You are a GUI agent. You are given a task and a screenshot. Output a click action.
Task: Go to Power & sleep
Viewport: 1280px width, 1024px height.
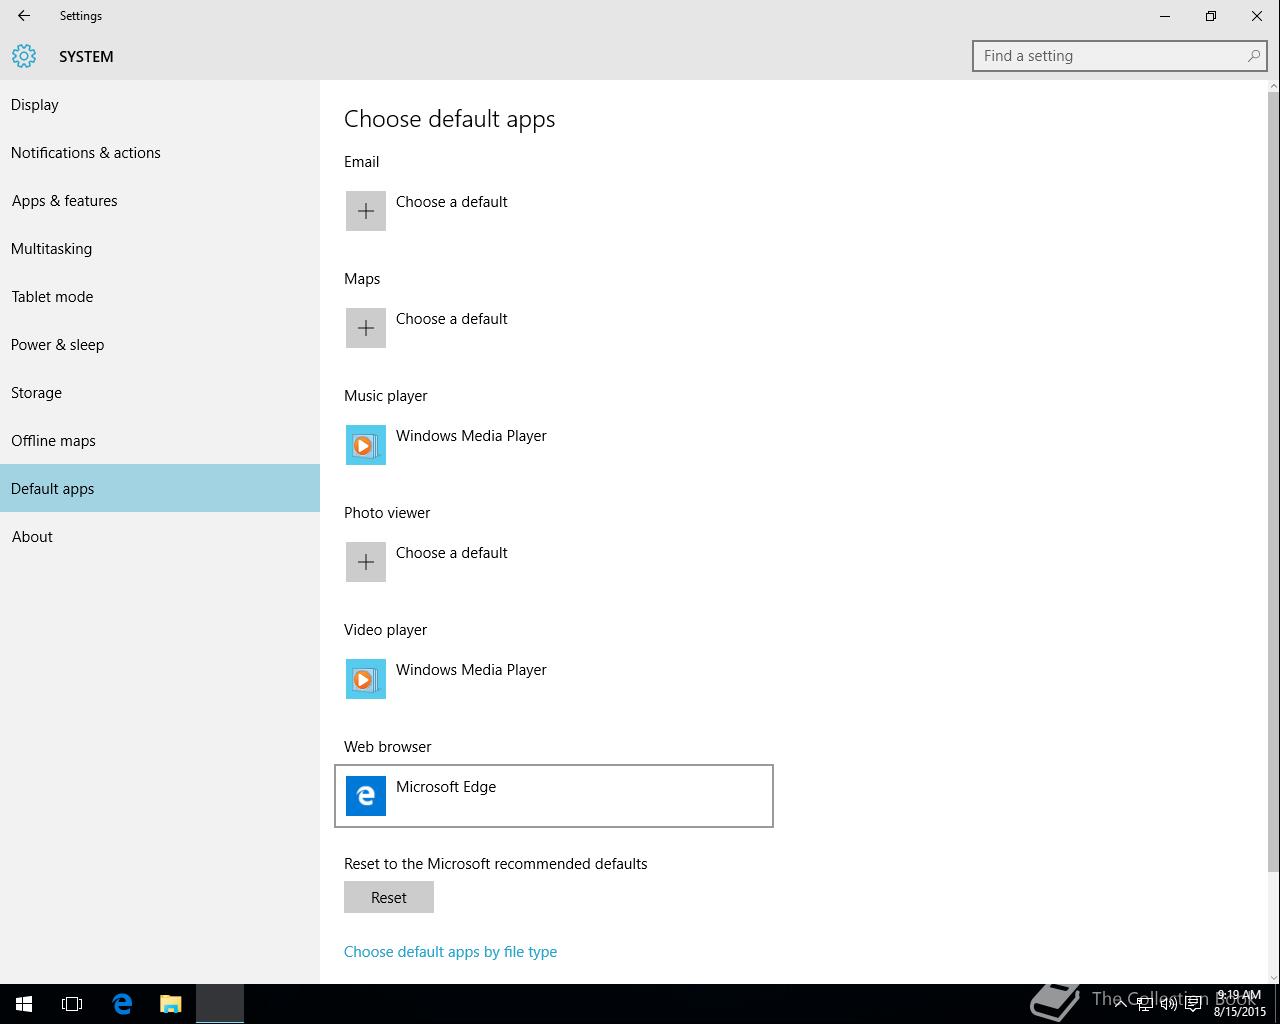click(x=160, y=345)
